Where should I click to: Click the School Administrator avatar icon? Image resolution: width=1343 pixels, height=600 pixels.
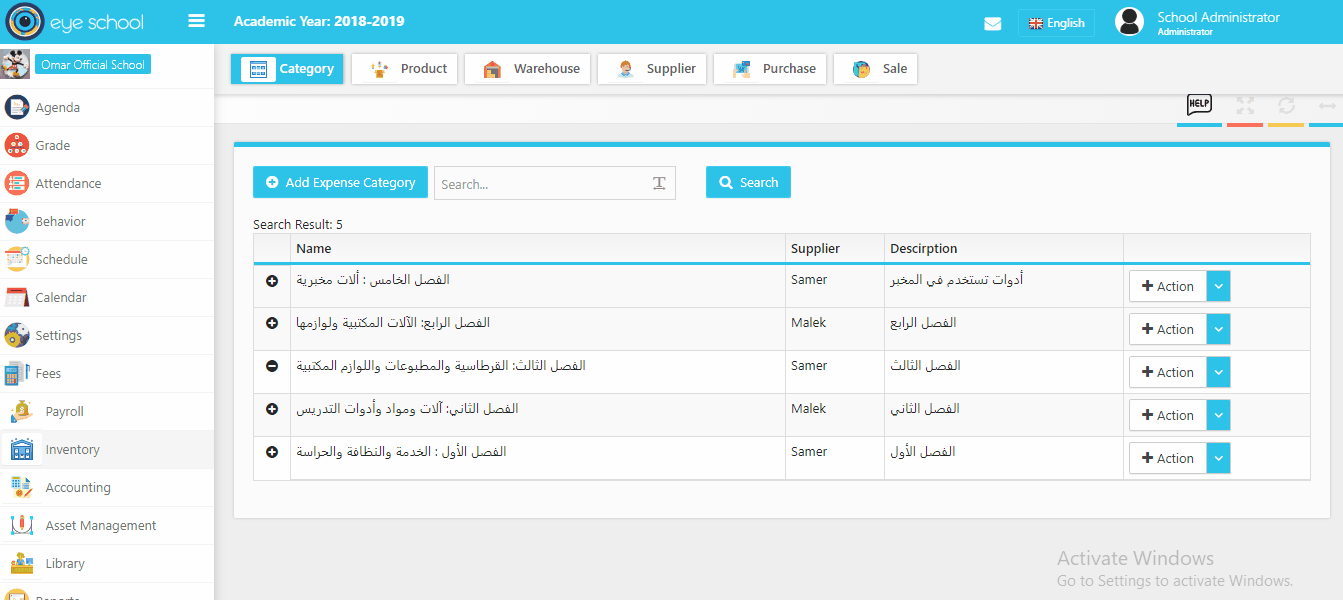tap(1129, 22)
